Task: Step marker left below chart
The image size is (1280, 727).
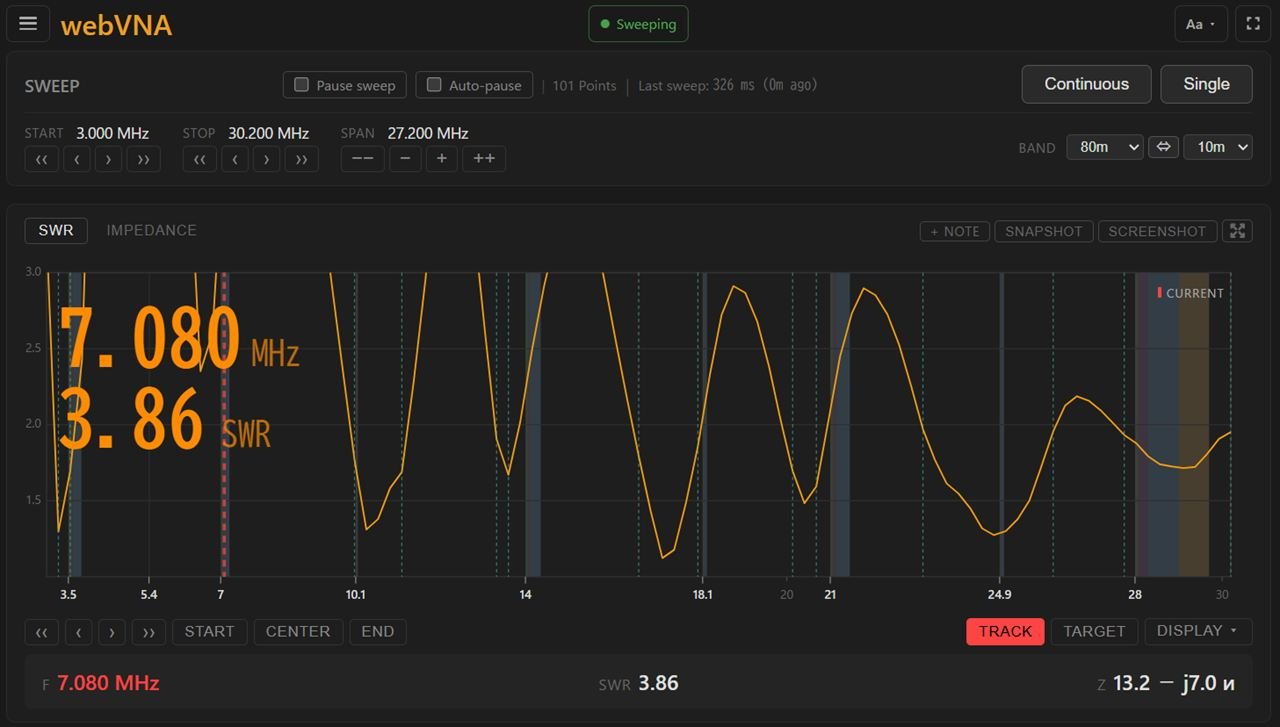Action: click(77, 632)
